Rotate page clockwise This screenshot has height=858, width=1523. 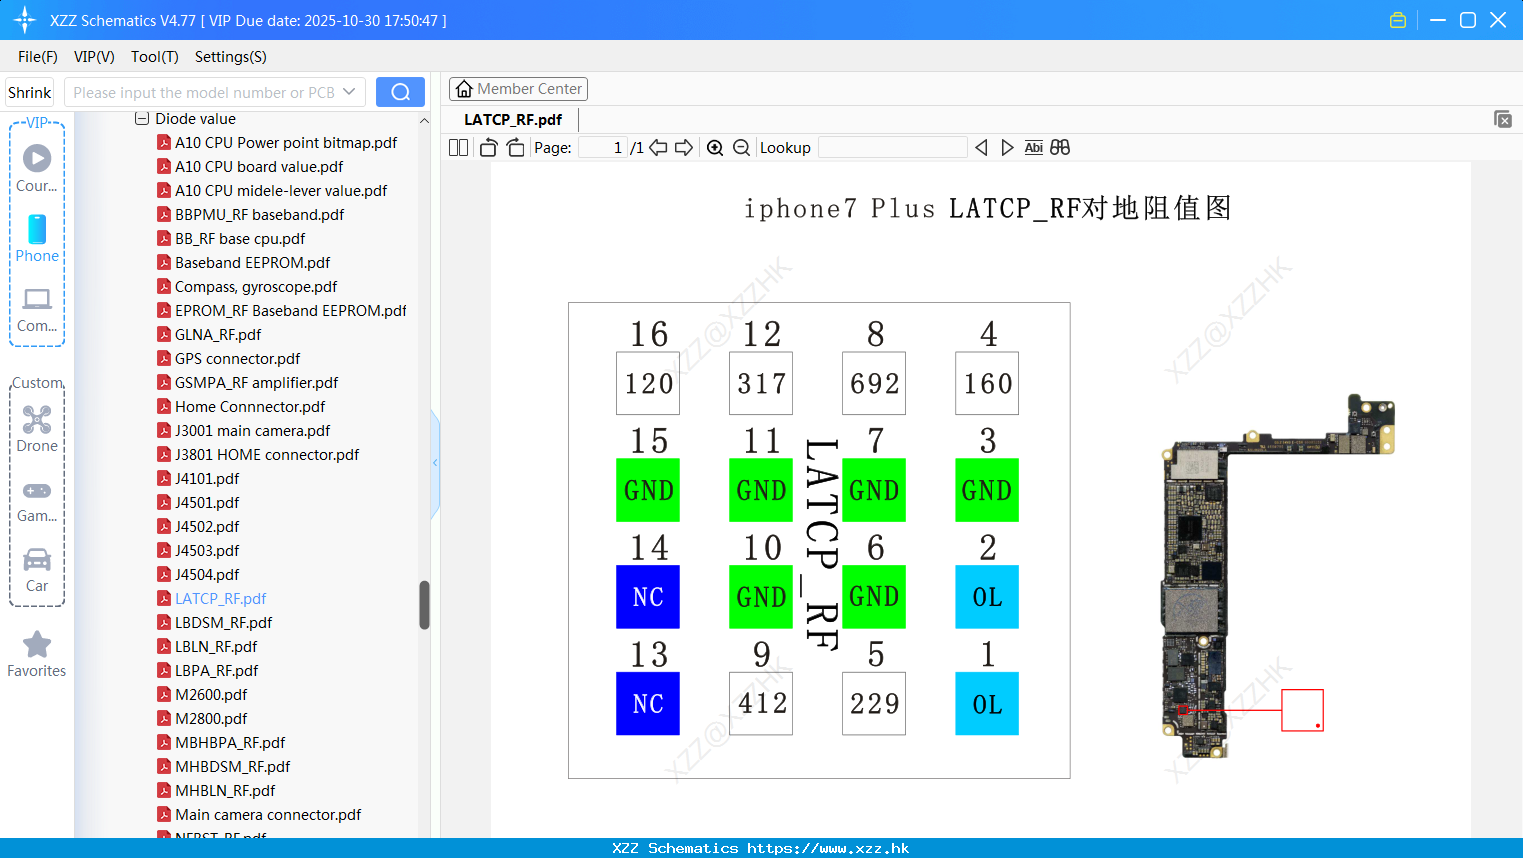pos(515,147)
